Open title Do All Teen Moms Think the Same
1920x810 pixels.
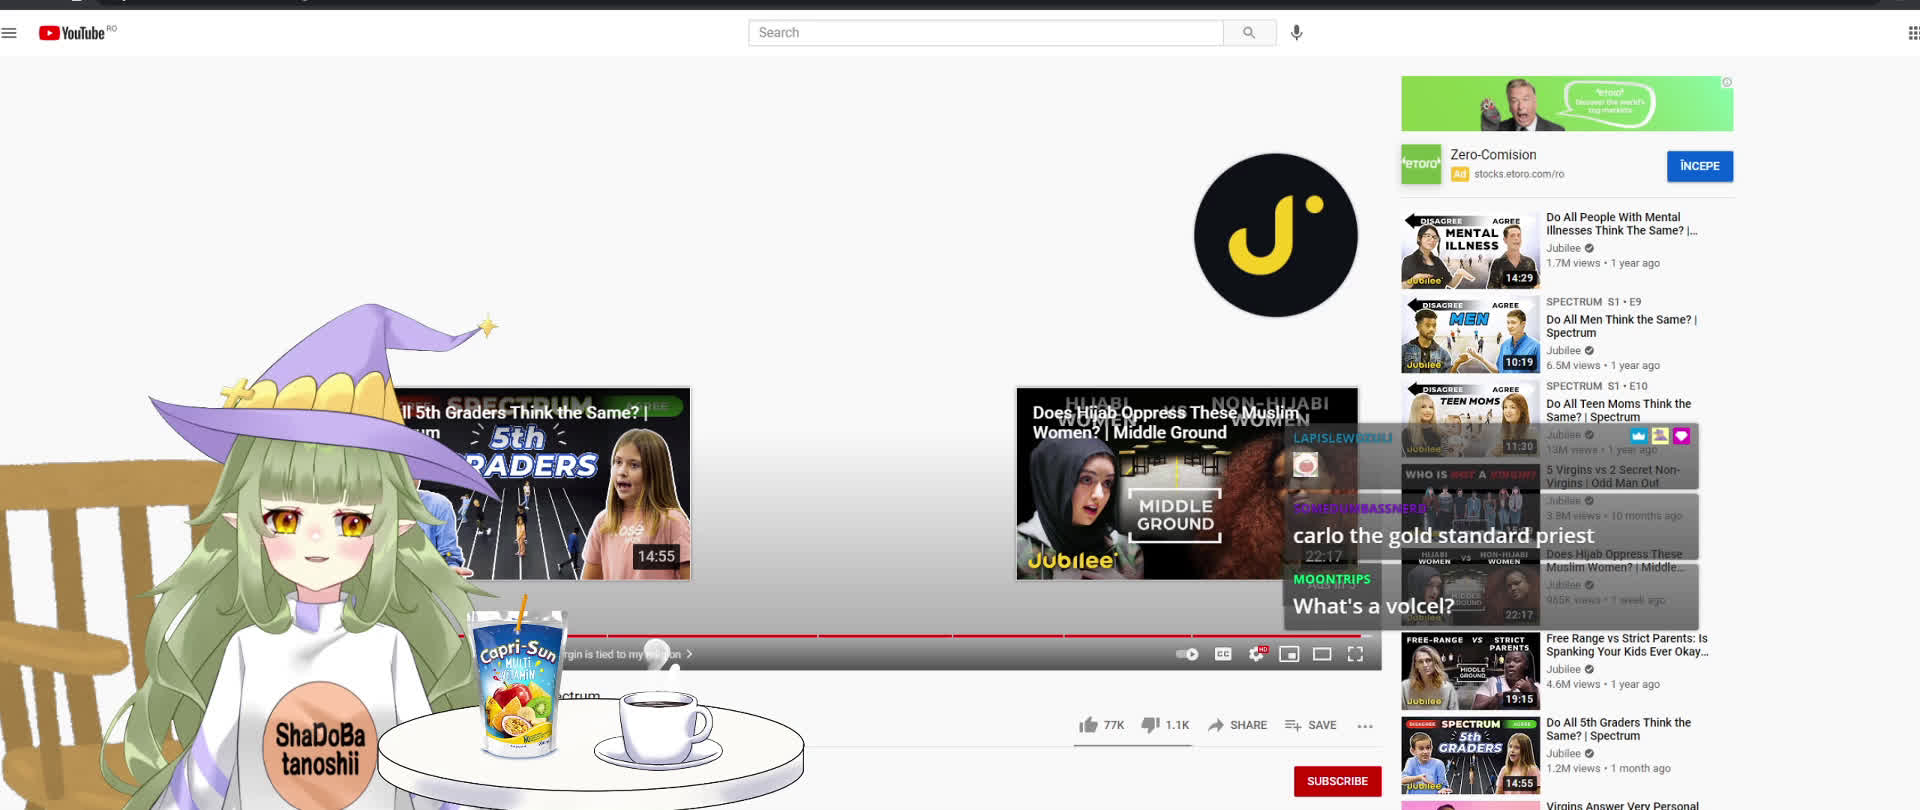[1618, 410]
